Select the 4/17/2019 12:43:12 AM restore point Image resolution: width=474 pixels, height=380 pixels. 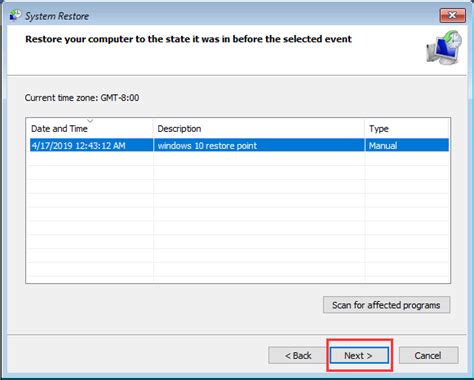[x=239, y=145]
